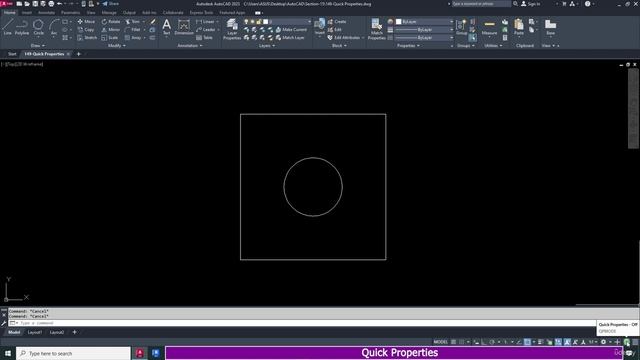Activate the Stretch command
The image size is (640, 360).
pos(87,38)
